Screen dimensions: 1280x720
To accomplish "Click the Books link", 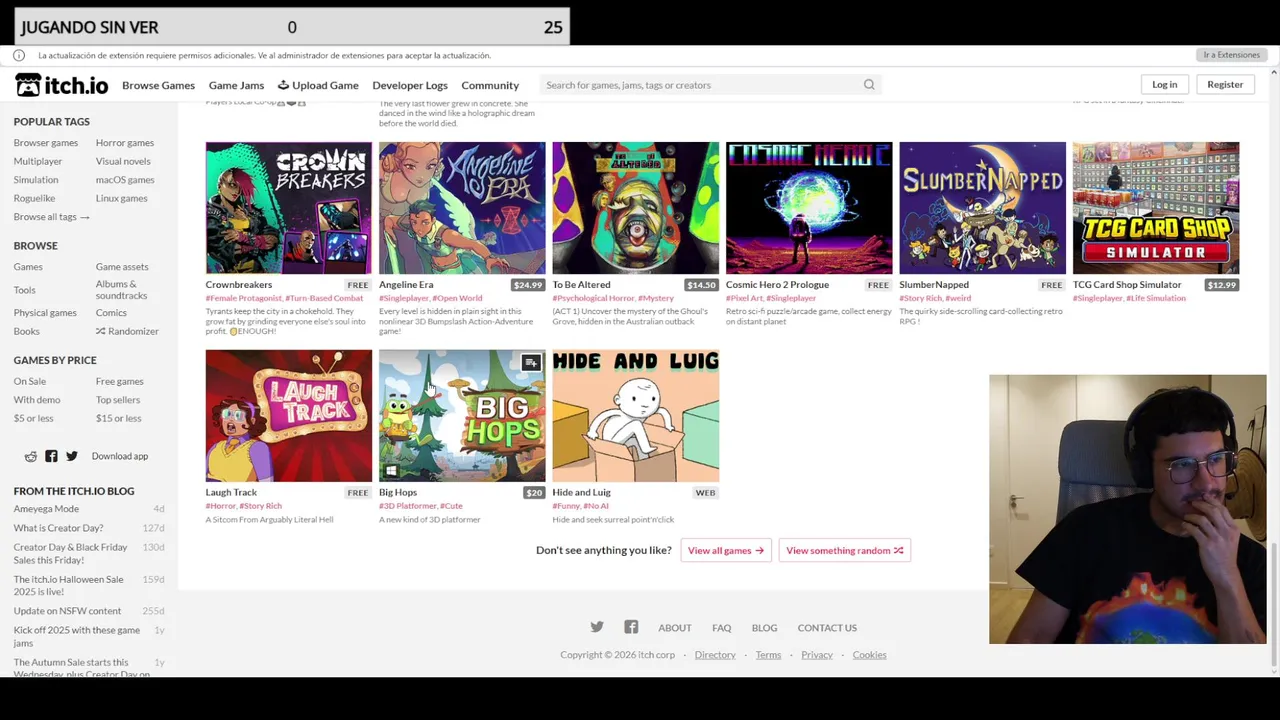I will click(x=27, y=331).
